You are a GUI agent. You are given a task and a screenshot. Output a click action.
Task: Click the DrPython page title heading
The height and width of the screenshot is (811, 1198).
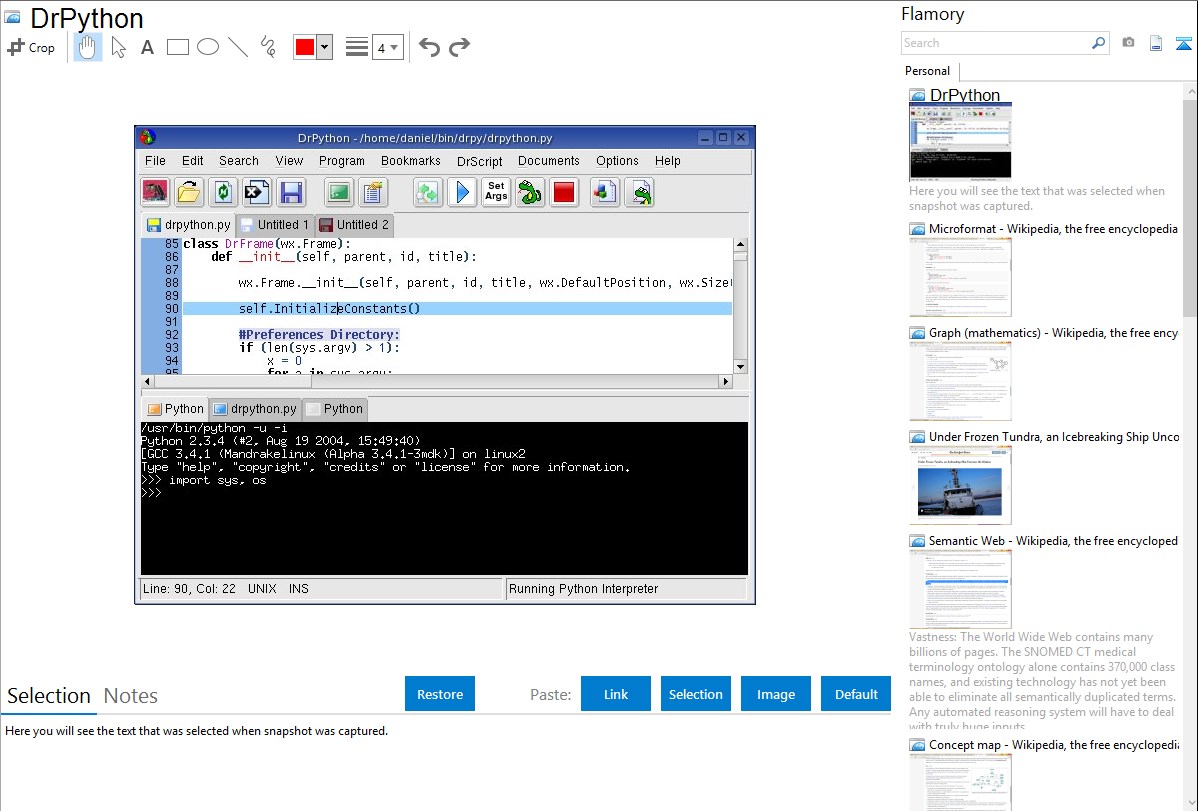(86, 18)
